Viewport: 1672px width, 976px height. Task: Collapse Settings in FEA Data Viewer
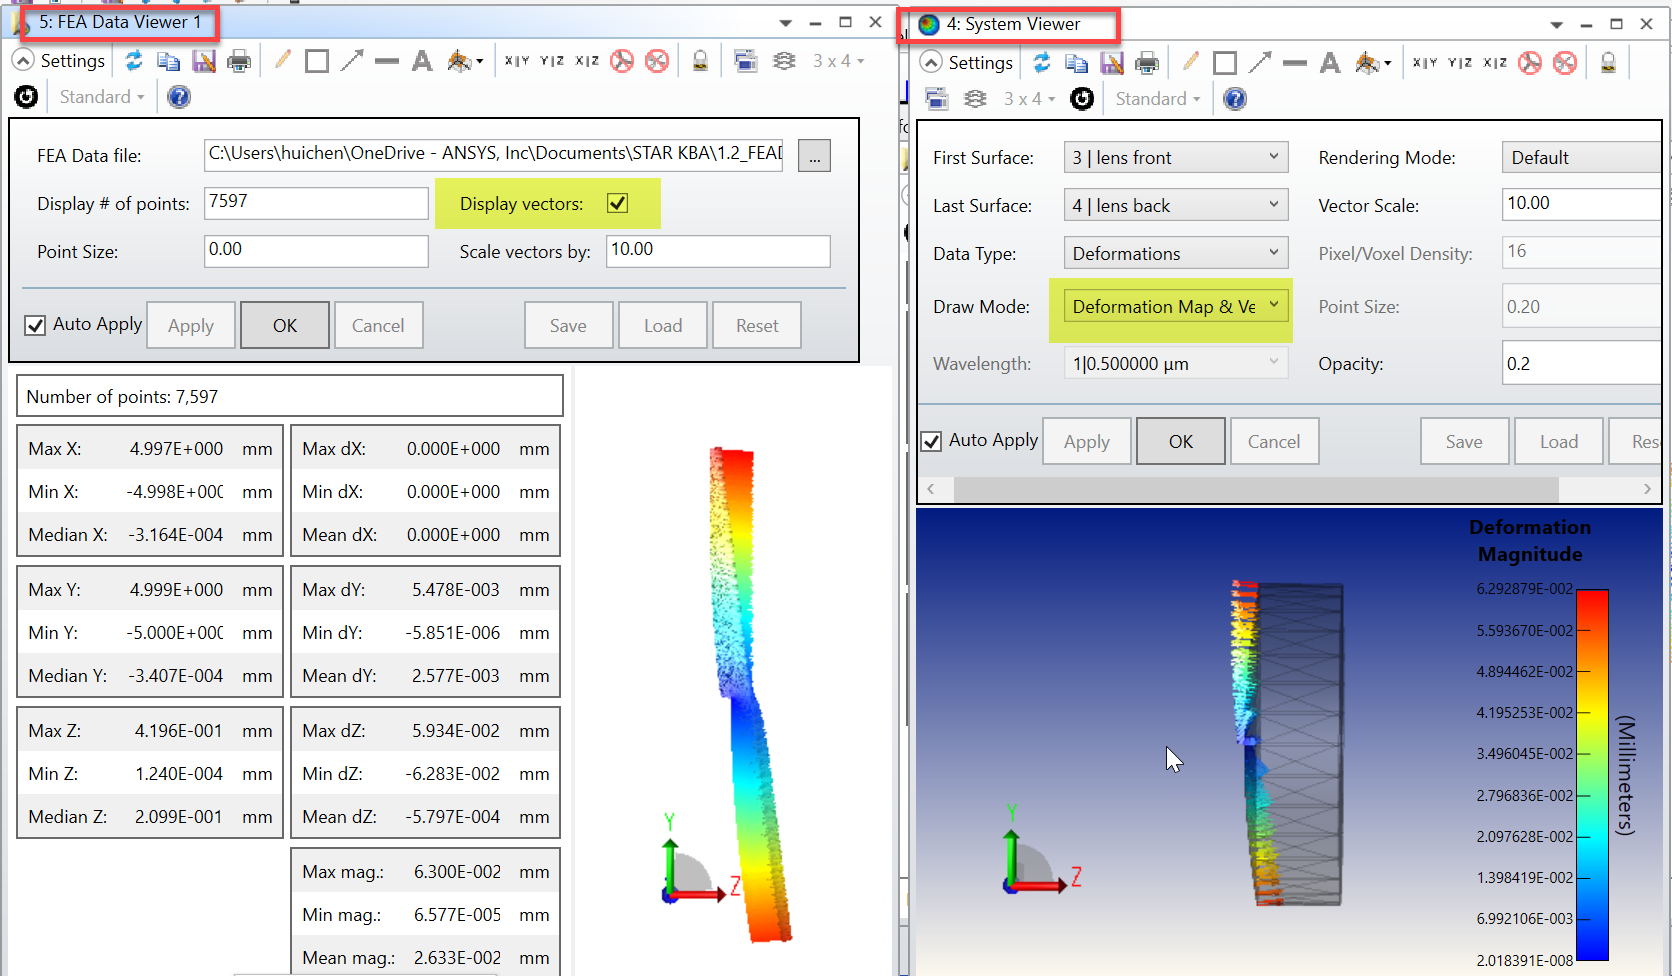(23, 61)
